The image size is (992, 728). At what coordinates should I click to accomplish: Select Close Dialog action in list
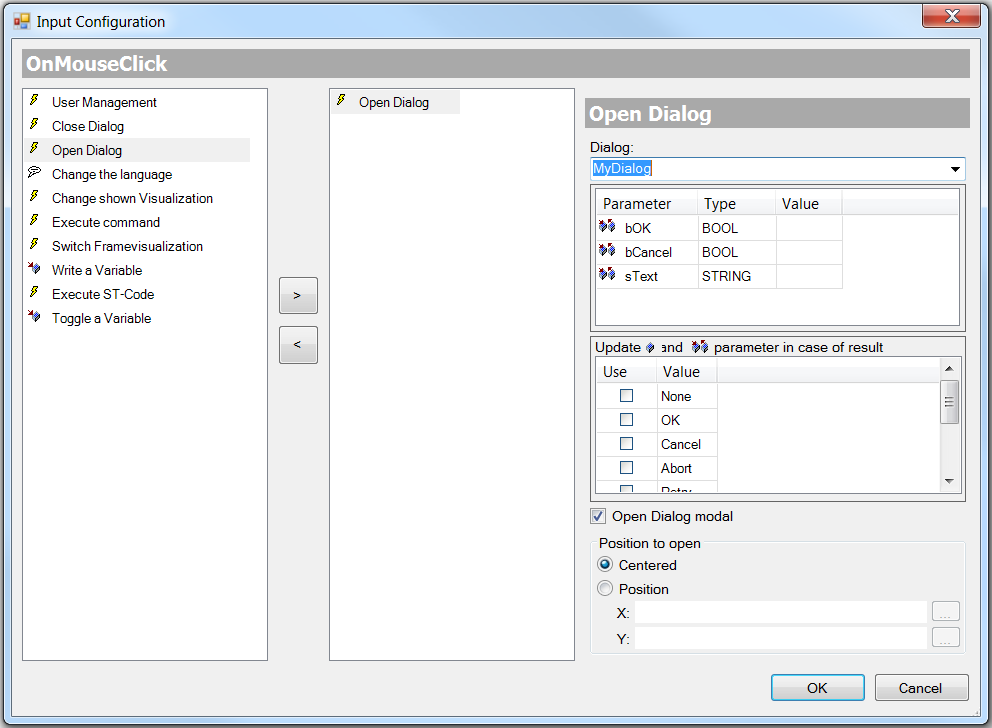point(88,126)
